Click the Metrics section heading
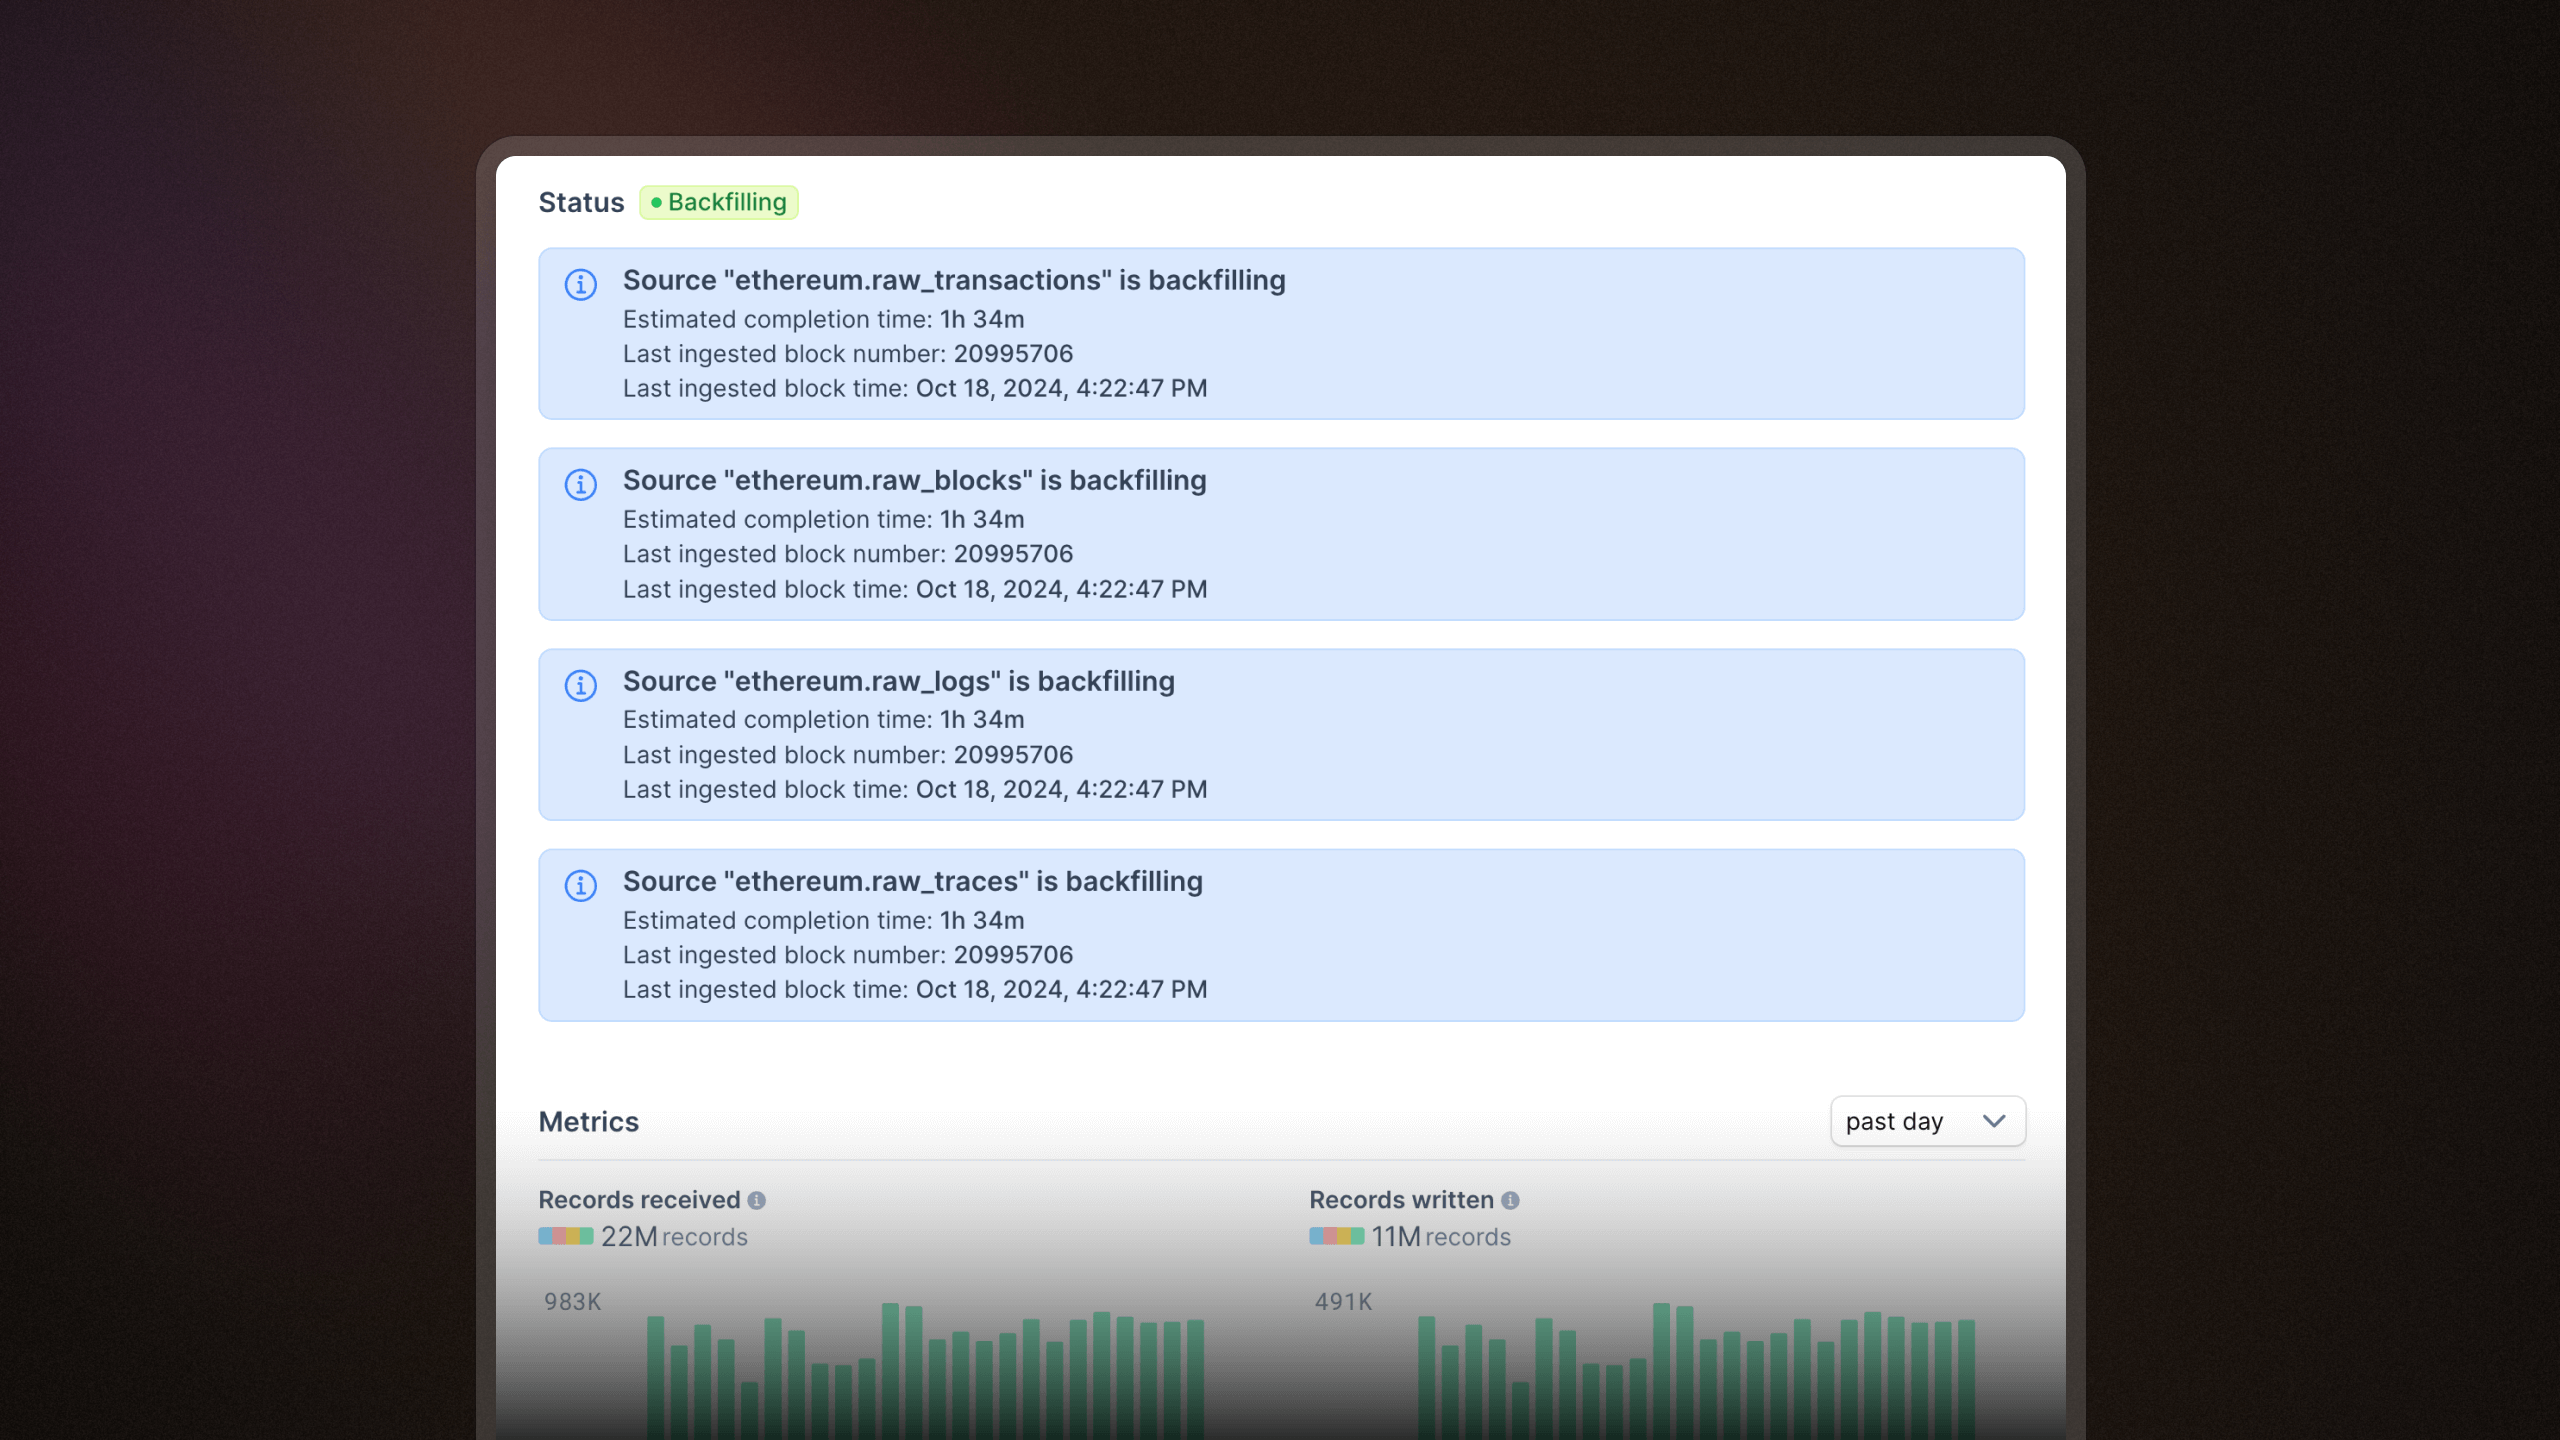 pyautogui.click(x=588, y=1122)
